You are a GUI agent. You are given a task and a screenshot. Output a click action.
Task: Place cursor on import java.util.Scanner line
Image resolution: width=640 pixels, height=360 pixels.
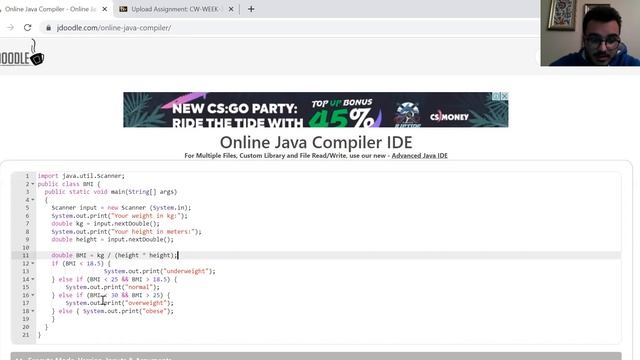pyautogui.click(x=81, y=176)
